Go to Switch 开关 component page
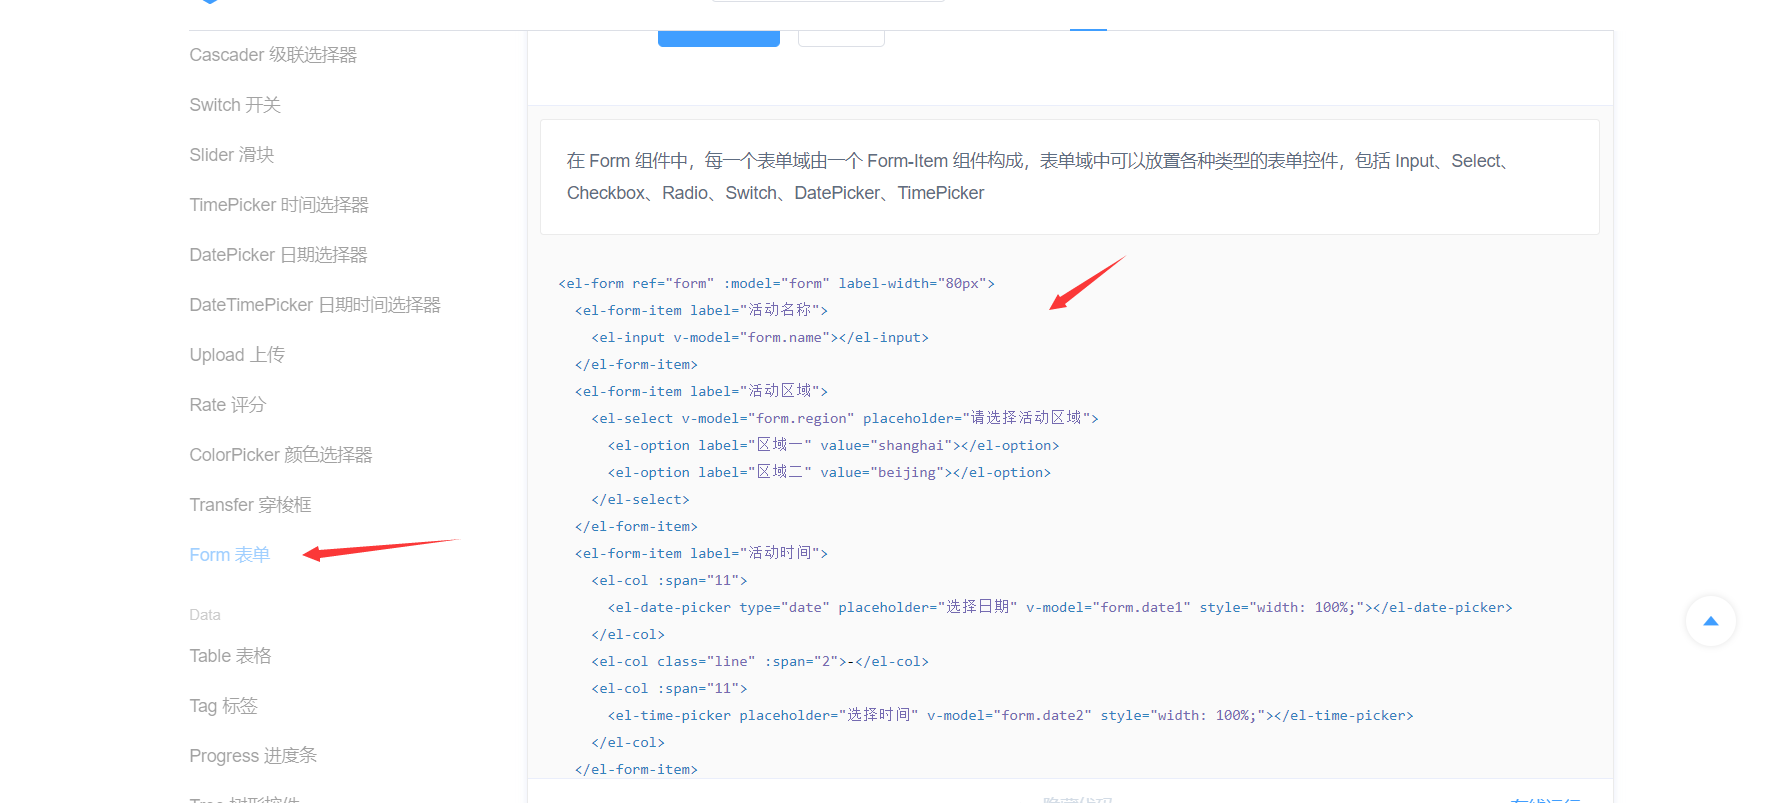1768x803 pixels. (235, 105)
